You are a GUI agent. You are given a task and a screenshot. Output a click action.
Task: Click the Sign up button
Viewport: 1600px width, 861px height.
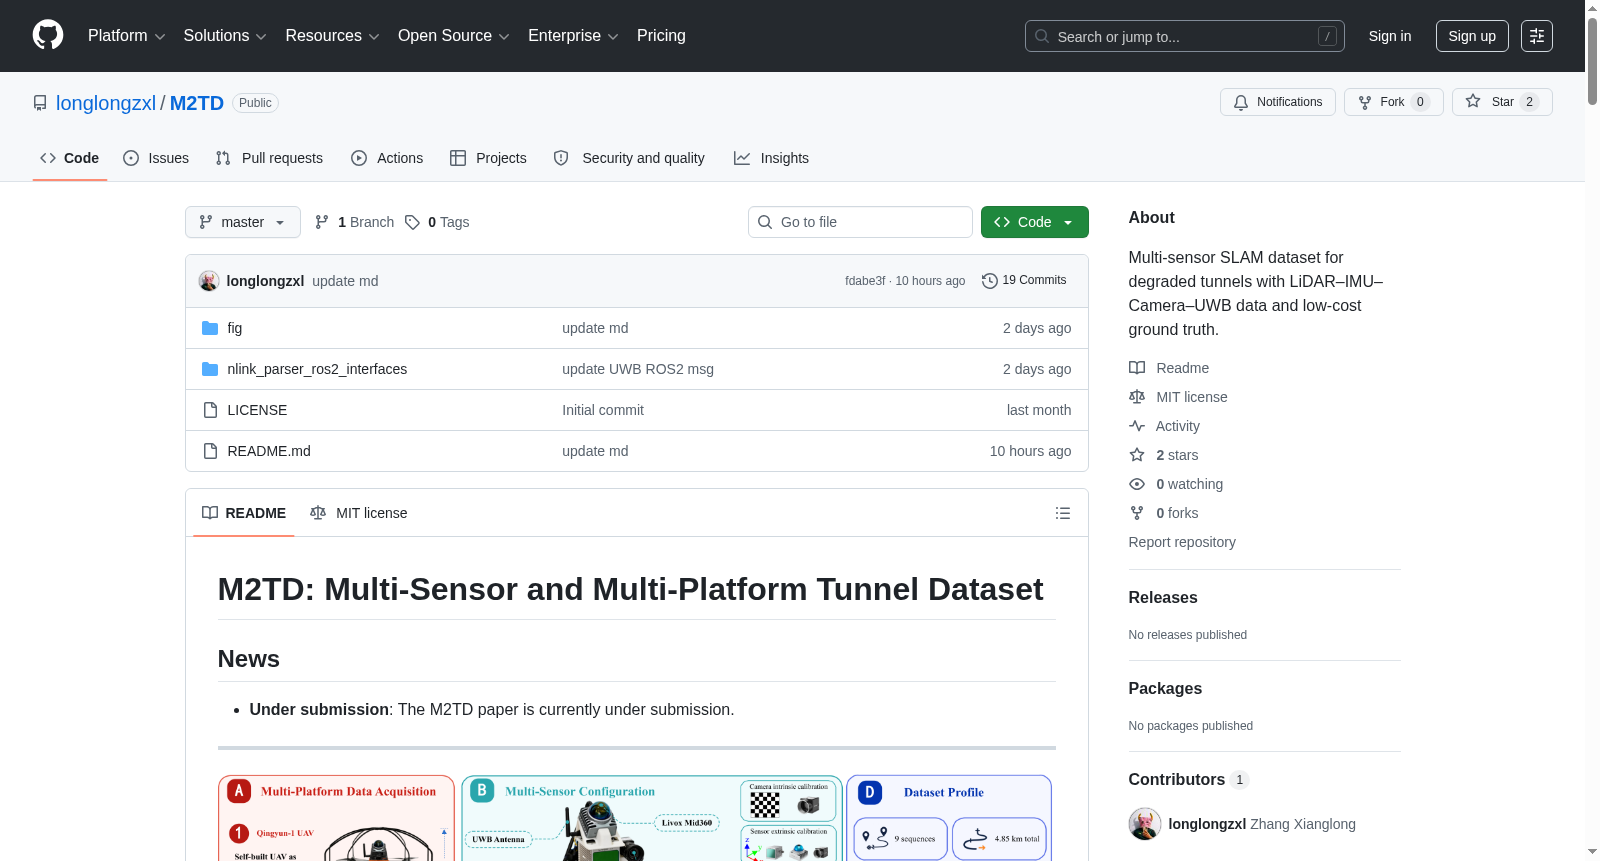pyautogui.click(x=1472, y=36)
